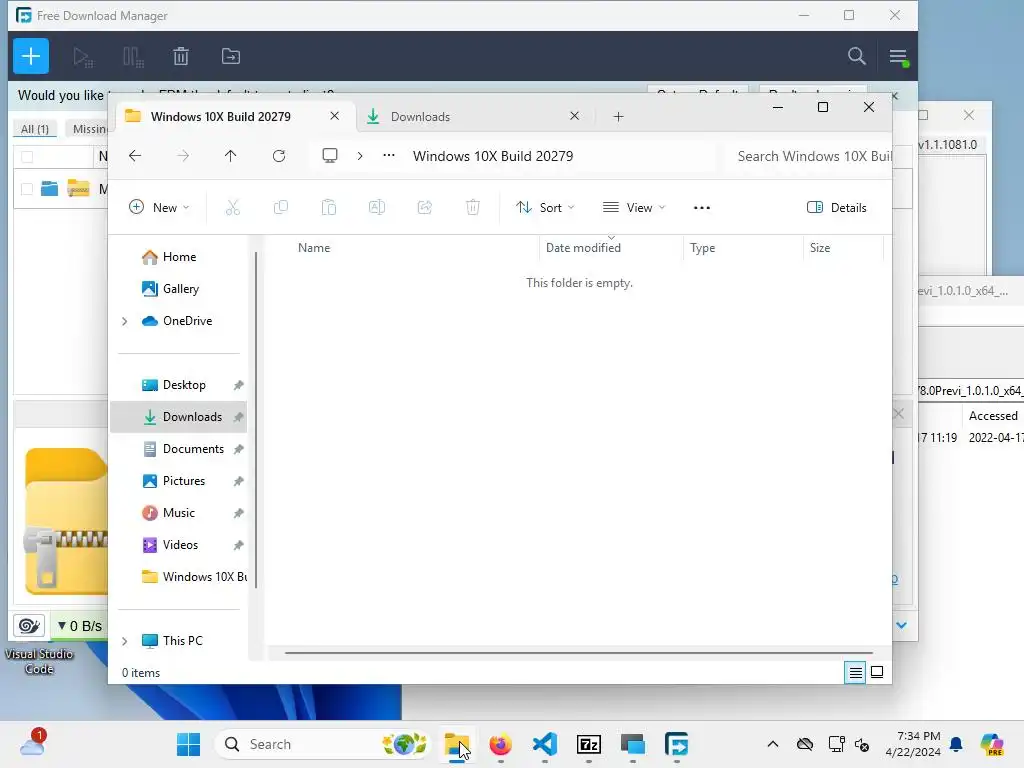
Task: Expand the This PC node in sidebar
Action: (x=125, y=641)
